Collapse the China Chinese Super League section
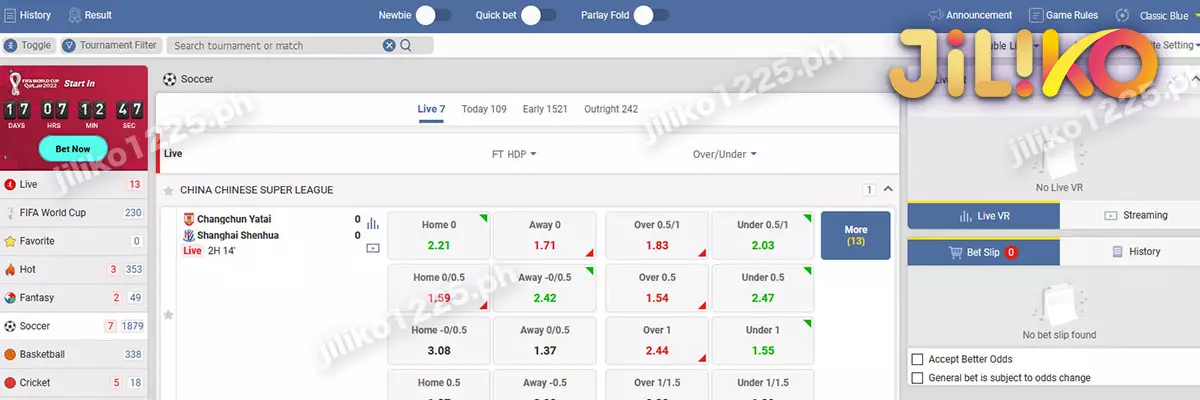 coord(888,189)
